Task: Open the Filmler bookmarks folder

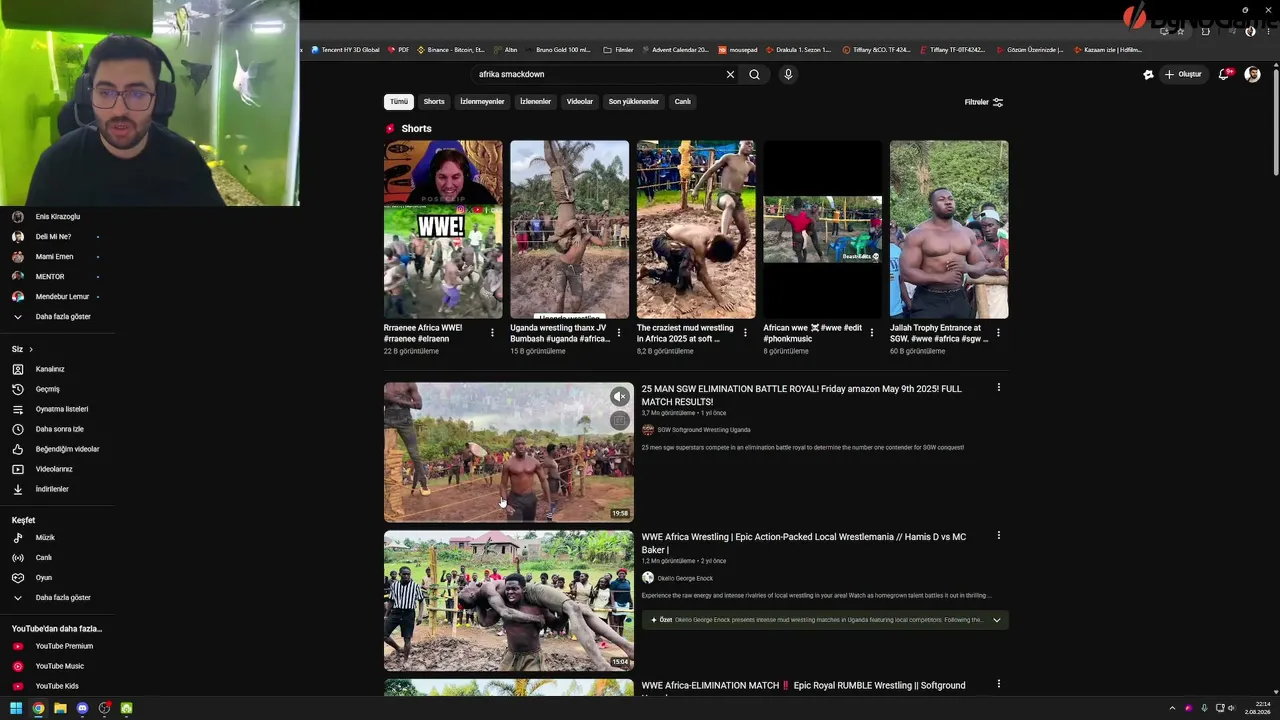Action: pos(619,49)
